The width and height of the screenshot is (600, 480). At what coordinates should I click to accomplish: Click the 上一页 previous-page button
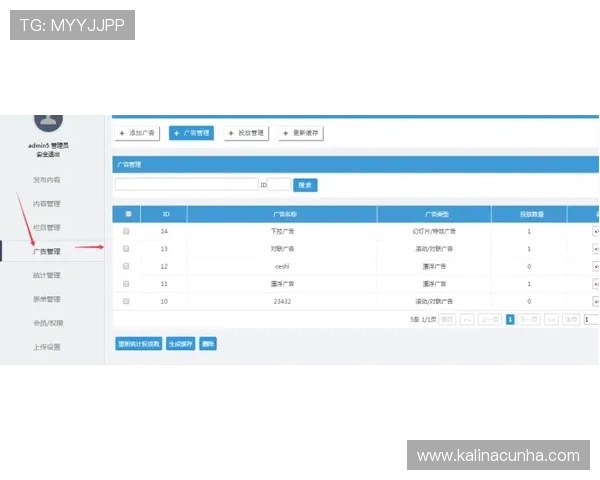point(490,319)
